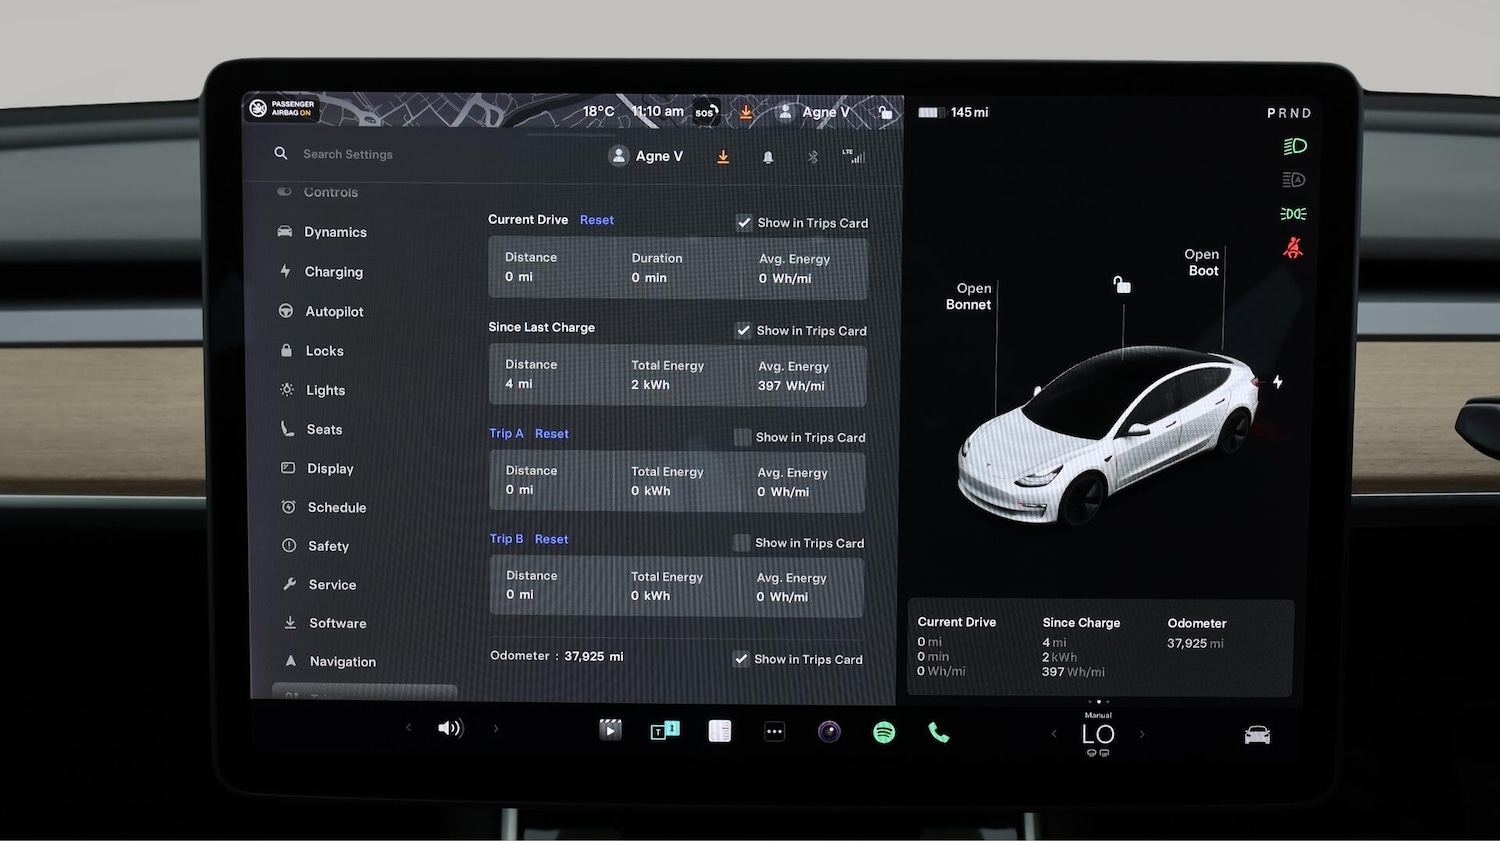
Task: Tap Open Bonnet on the car view
Action: tap(969, 297)
